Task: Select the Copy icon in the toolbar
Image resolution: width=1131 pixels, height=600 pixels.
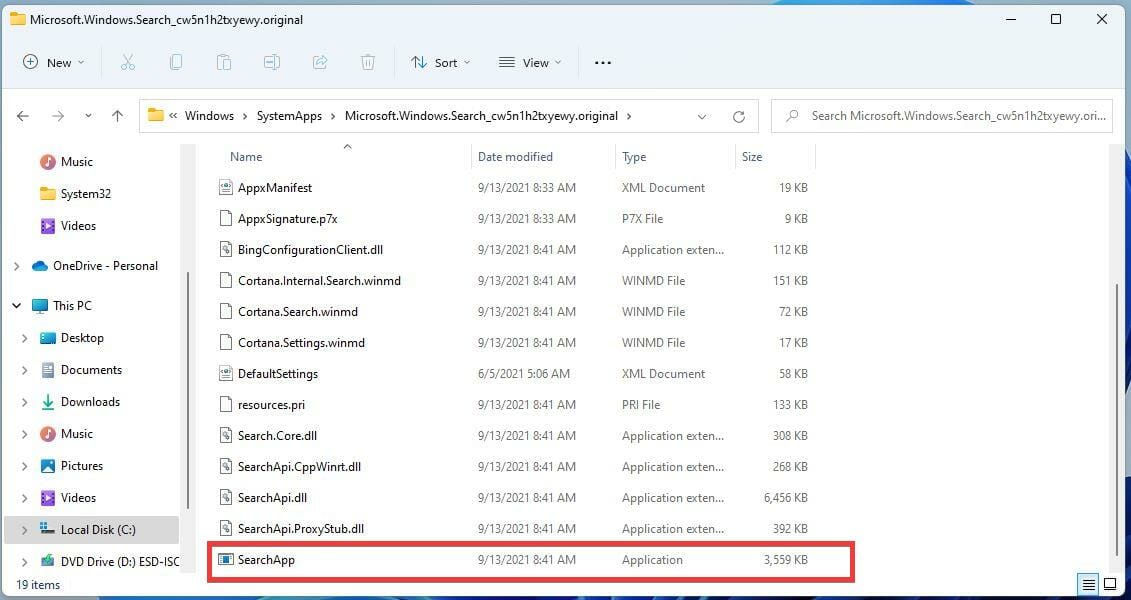Action: tap(176, 62)
